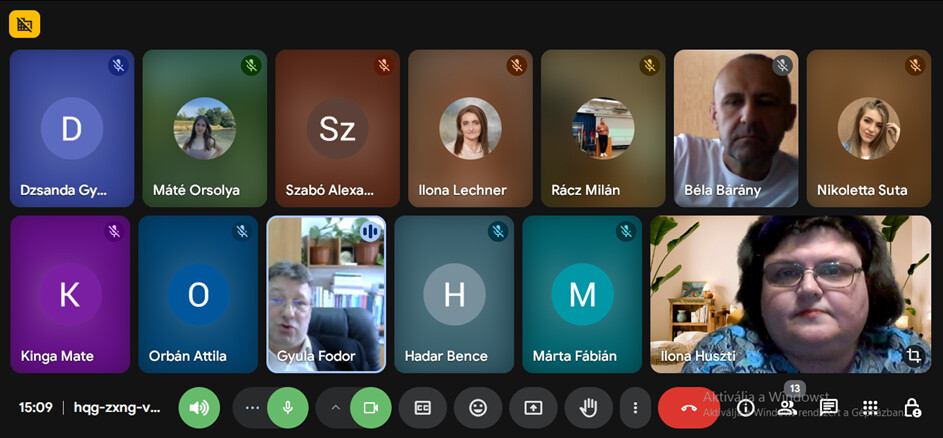Click the crop icon on Ilona Huszti's tile
The image size is (943, 438).
(913, 355)
